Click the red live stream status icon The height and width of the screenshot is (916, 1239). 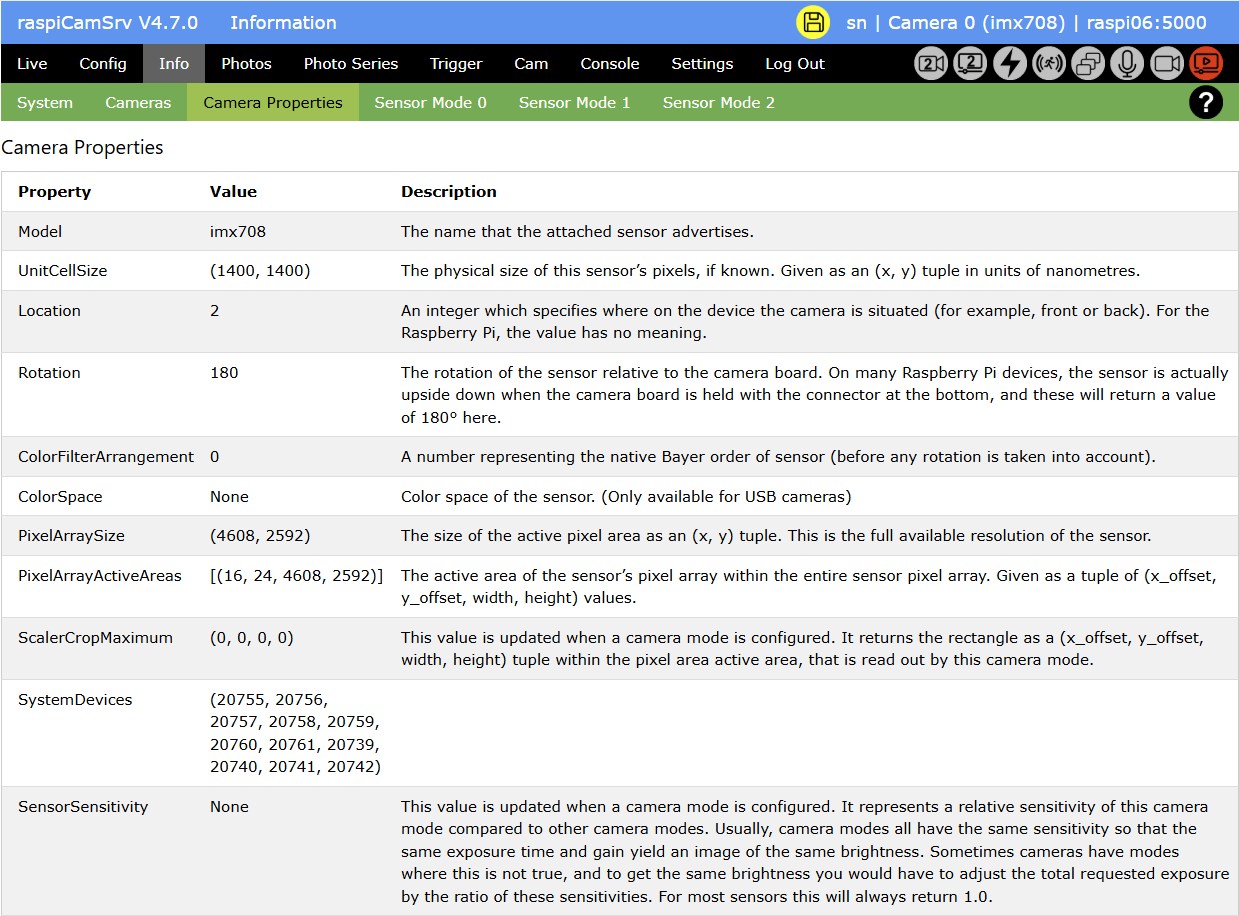1205,64
